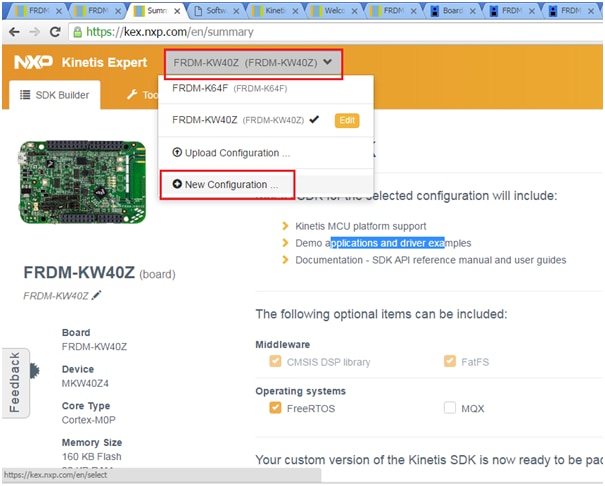Viewport: 605px width, 486px height.
Task: Toggle the CMSIS DSP library checkbox
Action: 275,361
